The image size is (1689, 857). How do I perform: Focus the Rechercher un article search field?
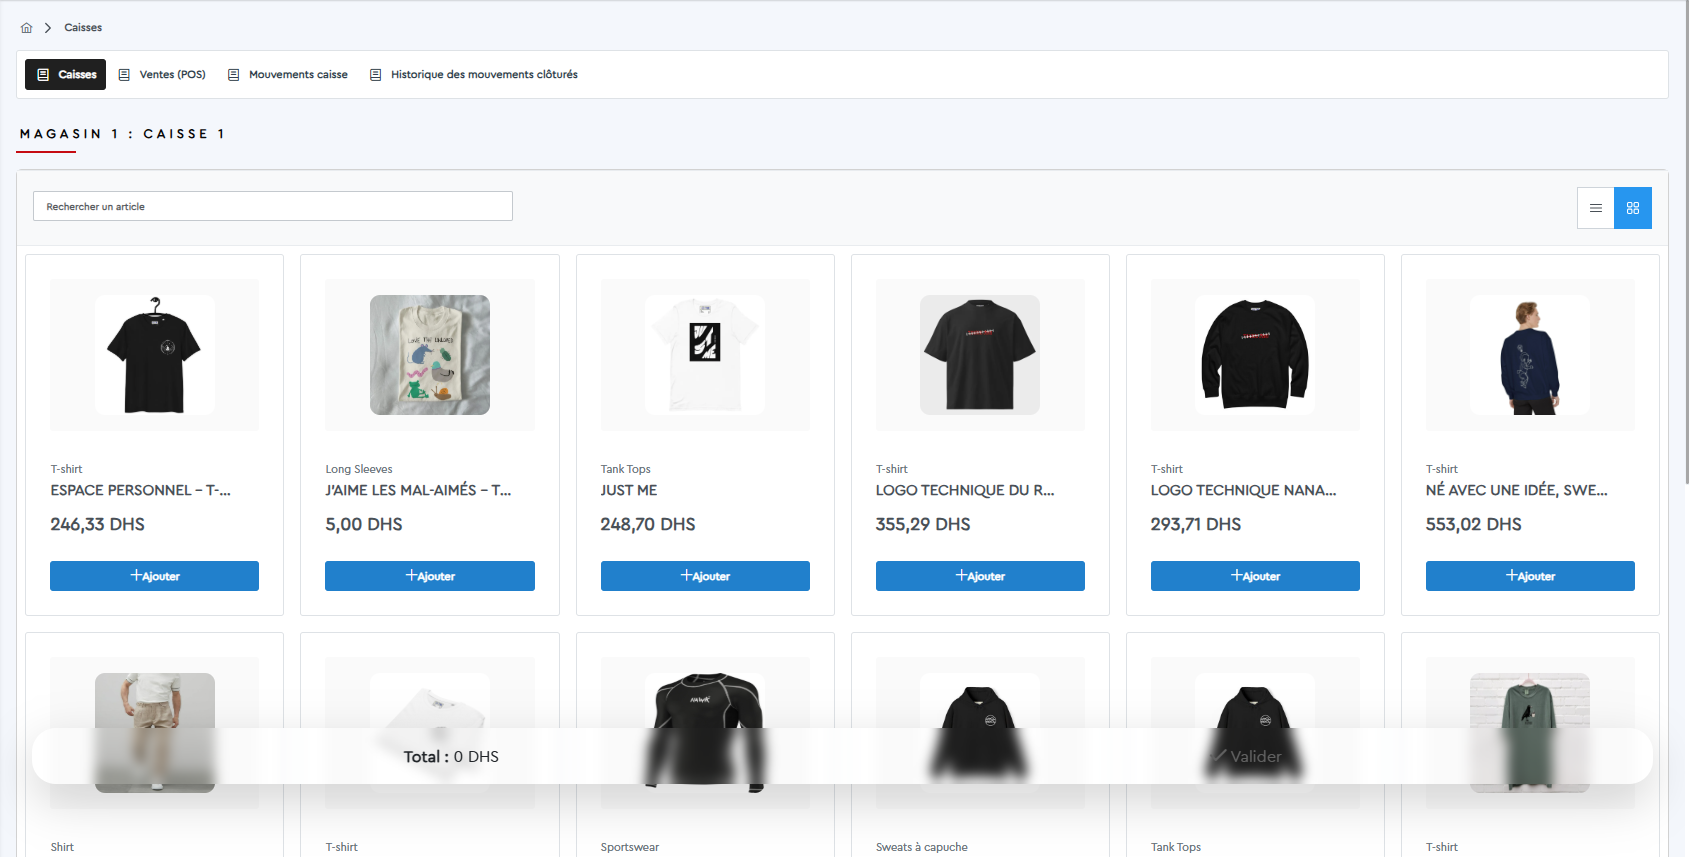273,206
